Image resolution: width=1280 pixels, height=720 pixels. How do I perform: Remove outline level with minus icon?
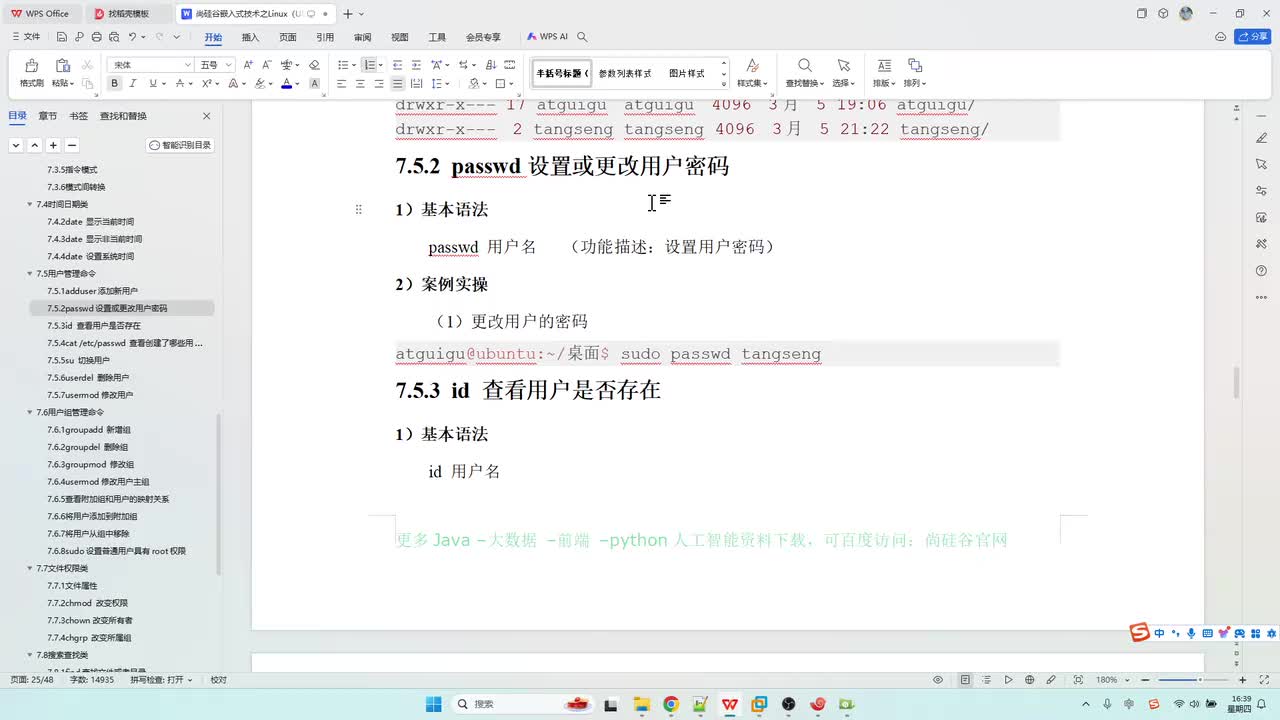click(71, 145)
